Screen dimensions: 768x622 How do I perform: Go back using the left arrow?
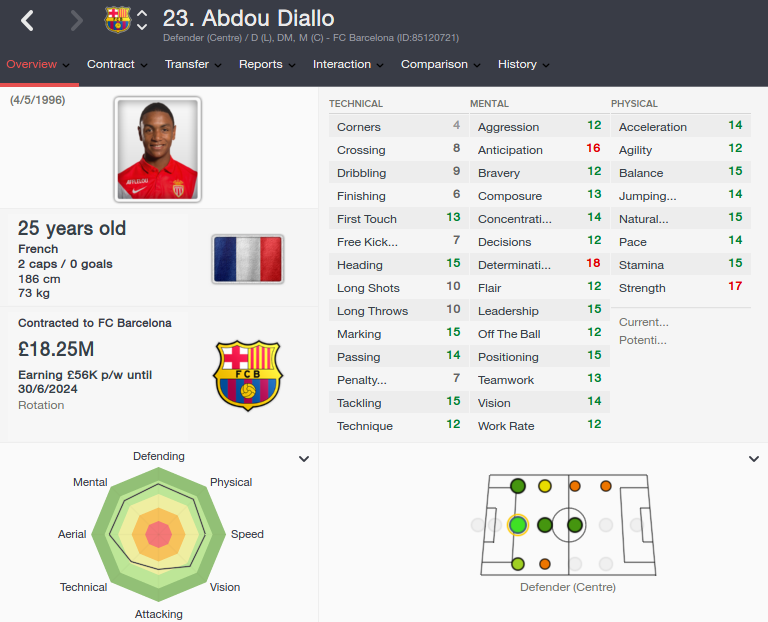pos(27,21)
